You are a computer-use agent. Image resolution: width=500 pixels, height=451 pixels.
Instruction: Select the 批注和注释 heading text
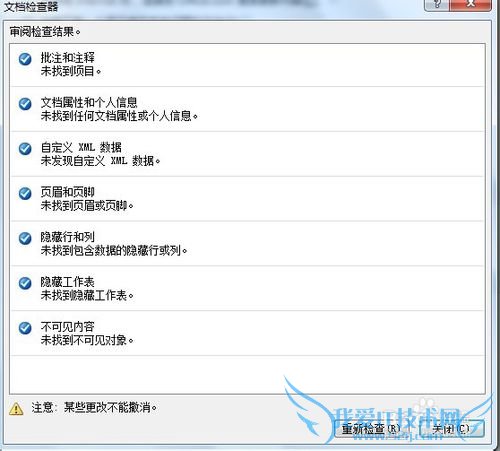68,58
